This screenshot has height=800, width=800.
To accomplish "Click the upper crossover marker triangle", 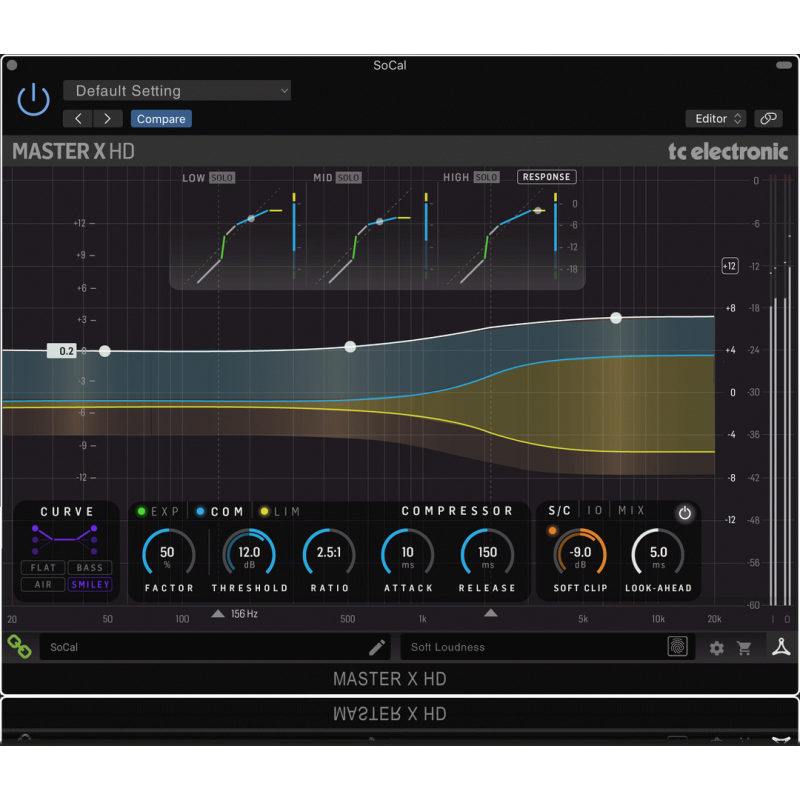I will click(490, 612).
